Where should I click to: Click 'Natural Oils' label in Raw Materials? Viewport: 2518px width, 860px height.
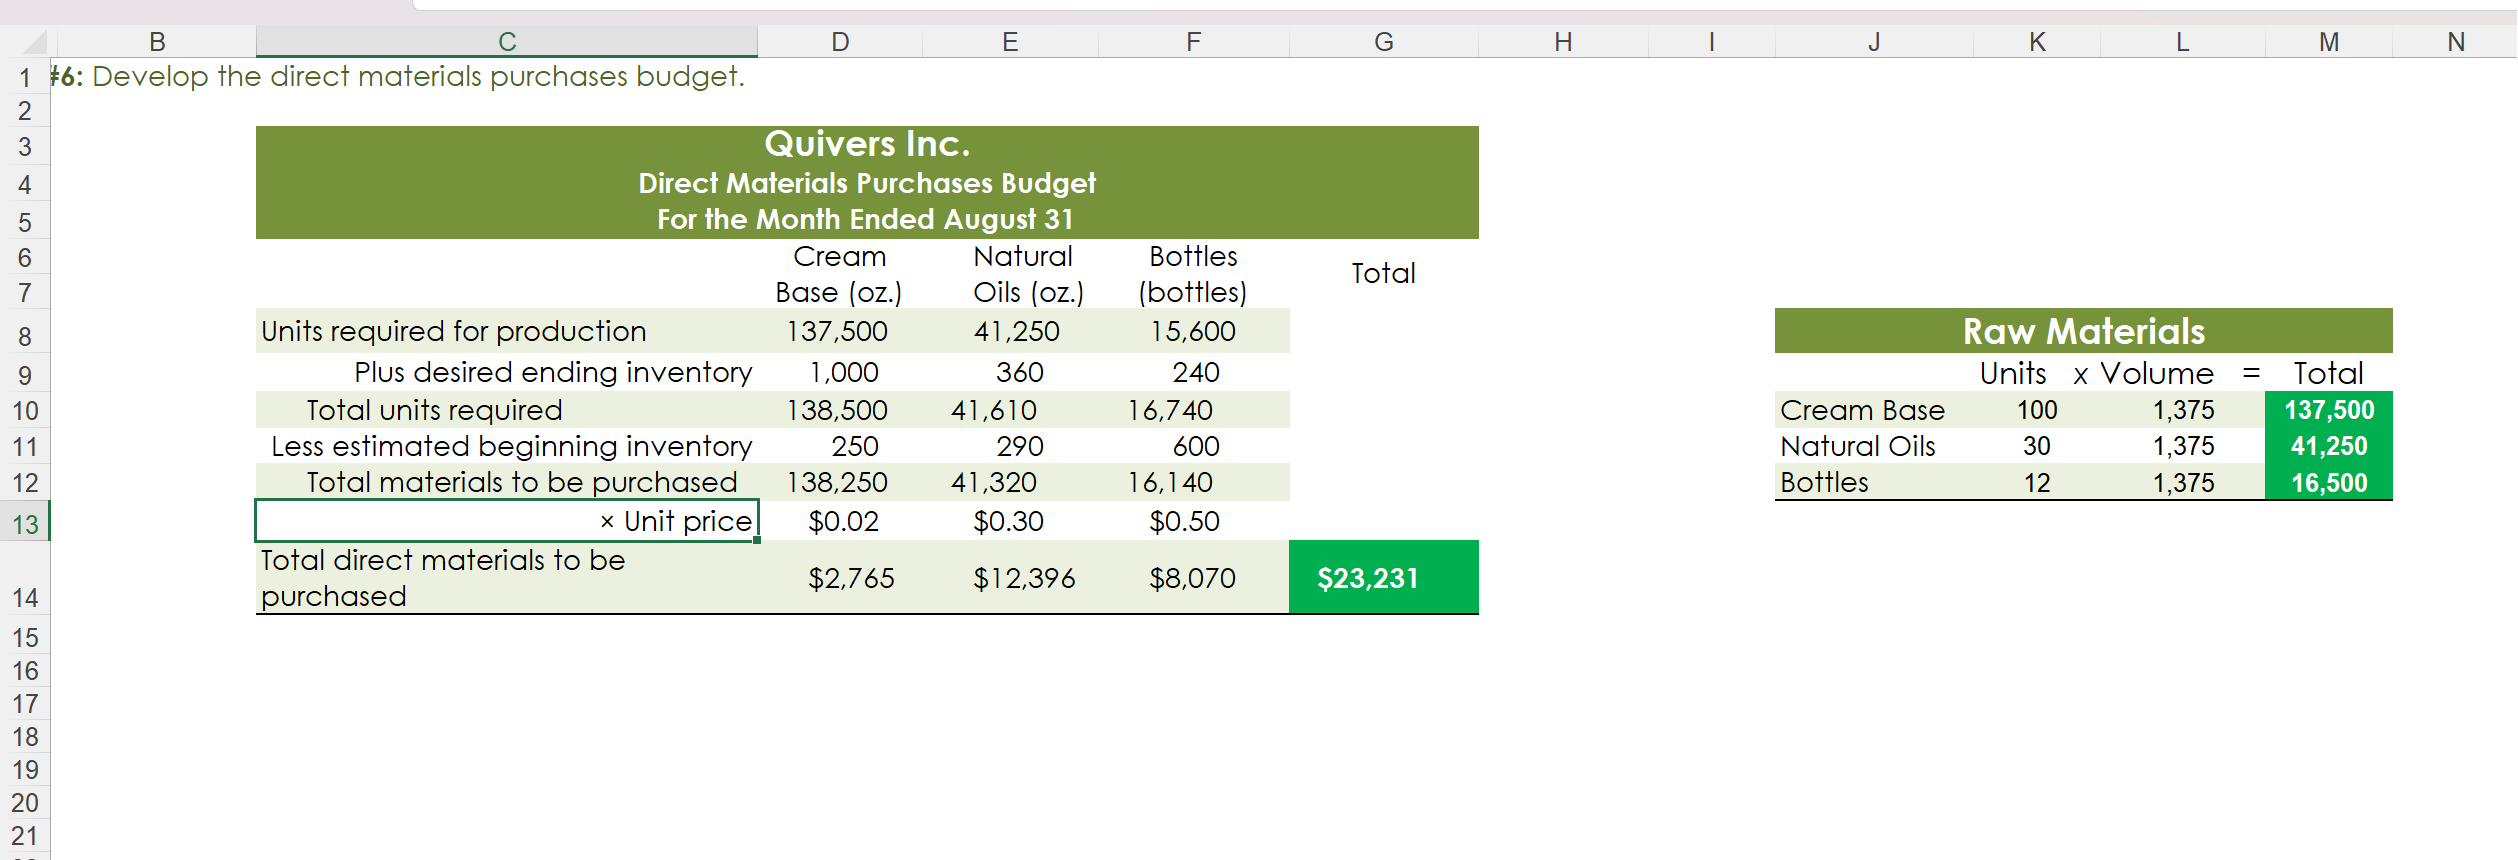1858,446
